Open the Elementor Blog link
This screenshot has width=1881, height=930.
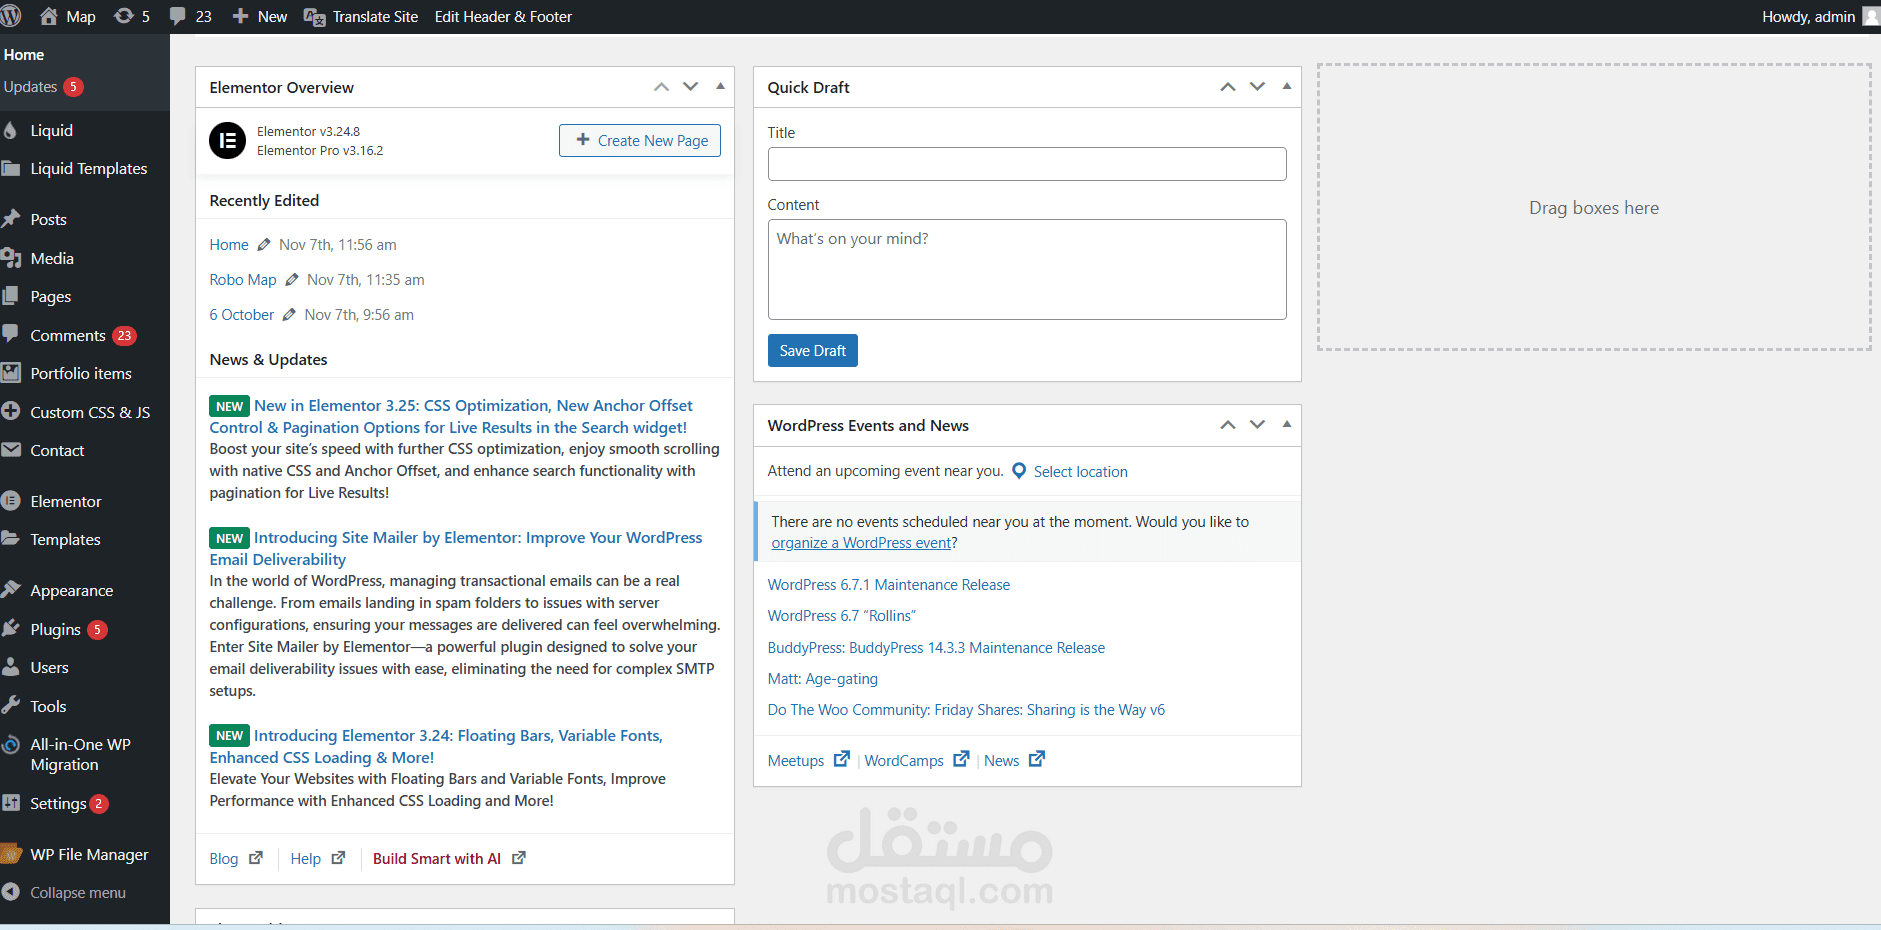click(x=235, y=858)
